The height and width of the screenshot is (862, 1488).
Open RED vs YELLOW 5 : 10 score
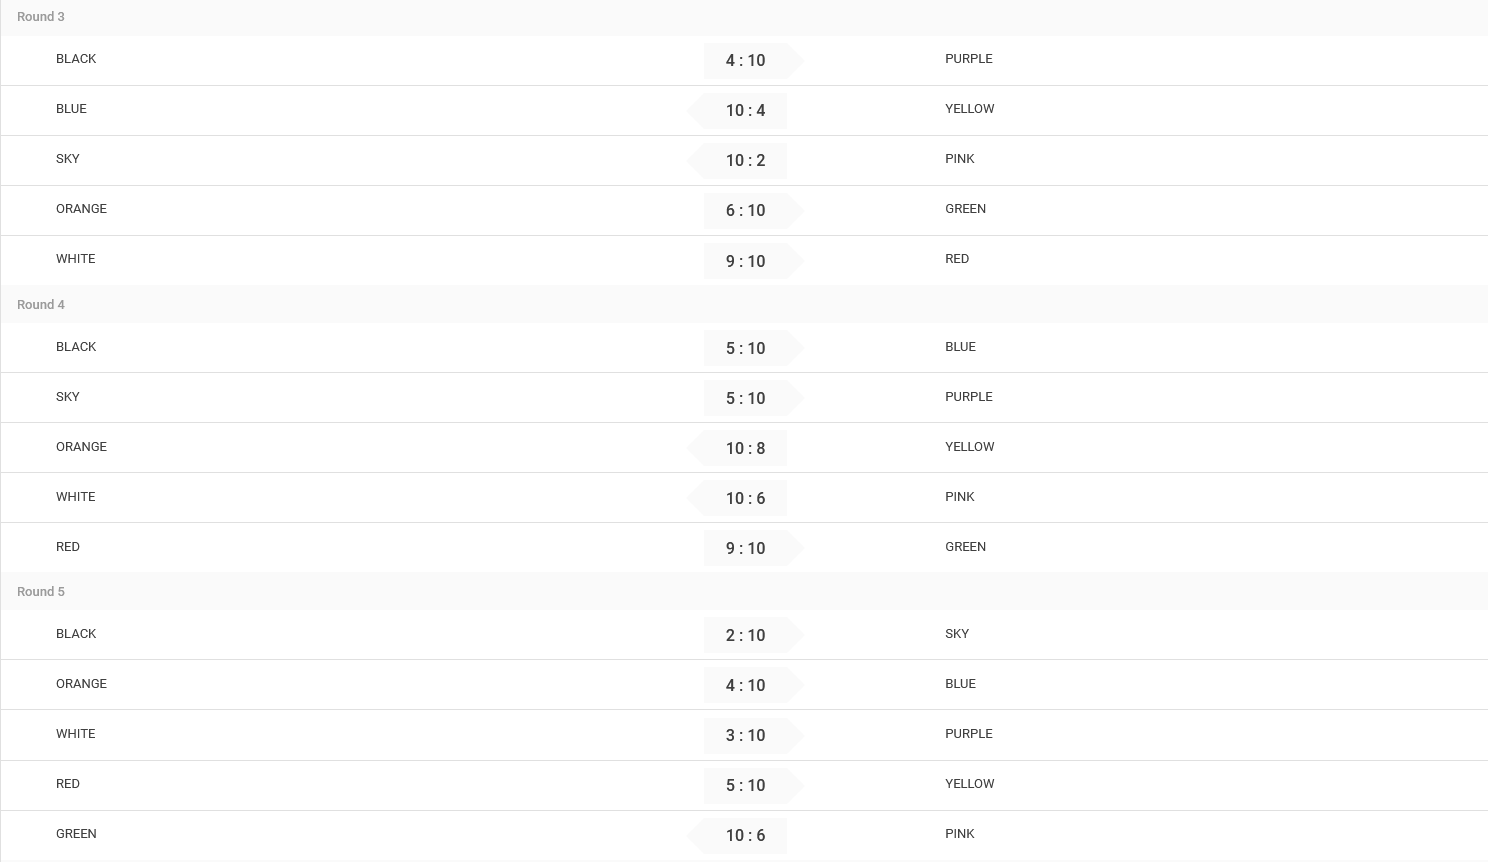[x=746, y=785]
